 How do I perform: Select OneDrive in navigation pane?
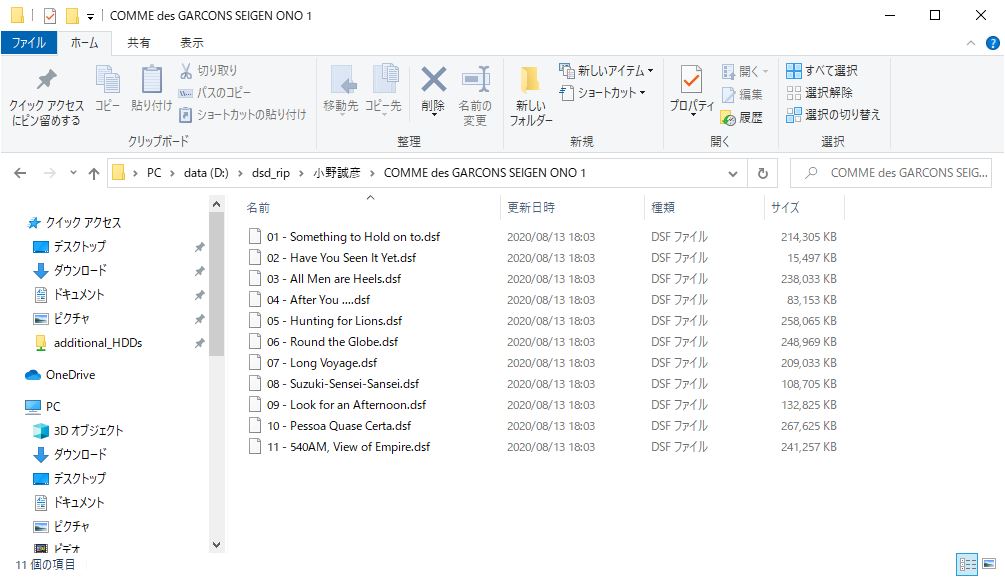pos(70,375)
